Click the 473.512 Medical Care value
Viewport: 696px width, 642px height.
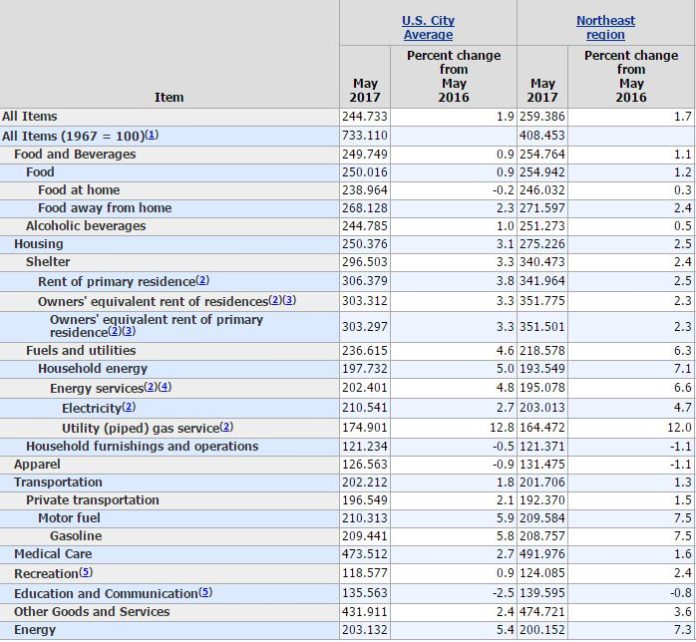364,554
